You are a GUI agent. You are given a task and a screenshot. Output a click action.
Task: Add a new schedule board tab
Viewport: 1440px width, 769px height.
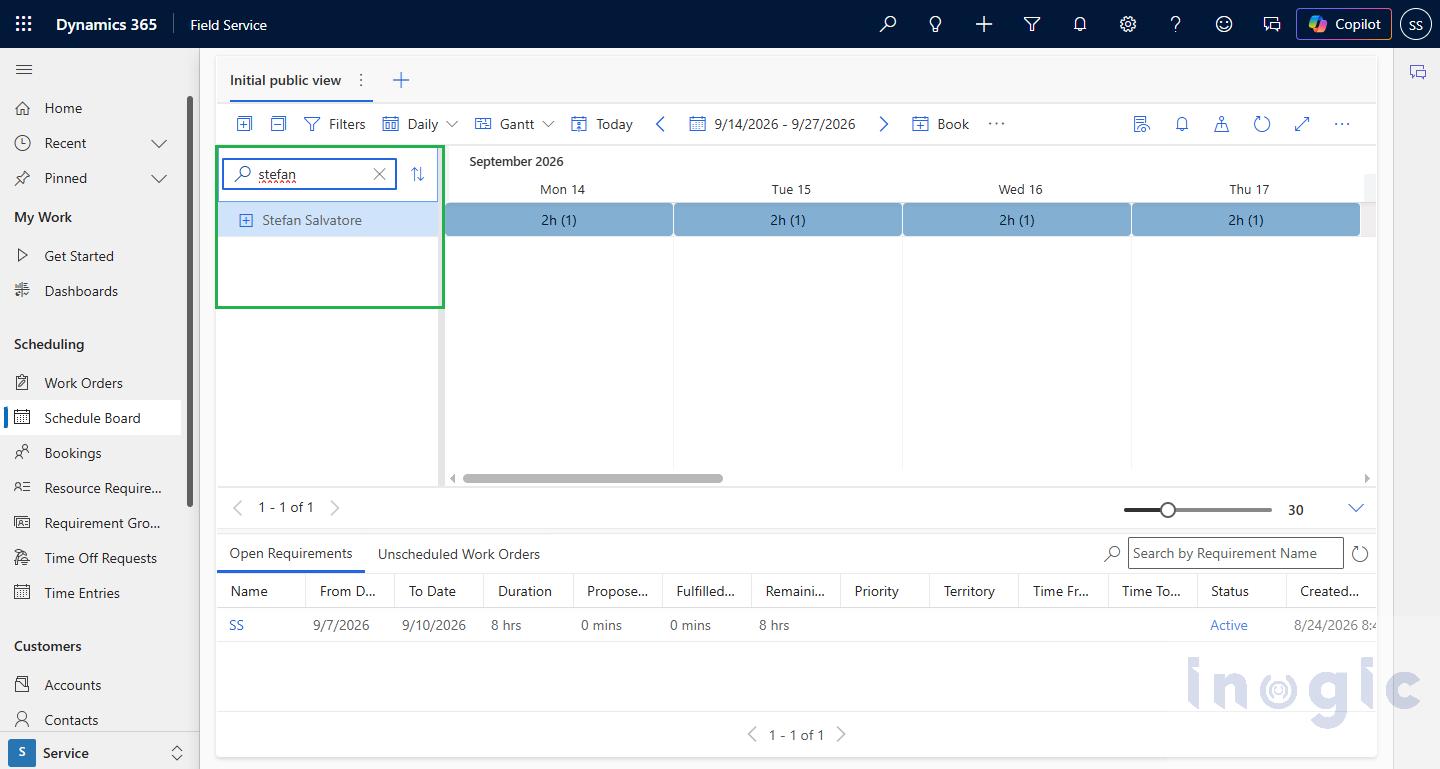click(401, 80)
